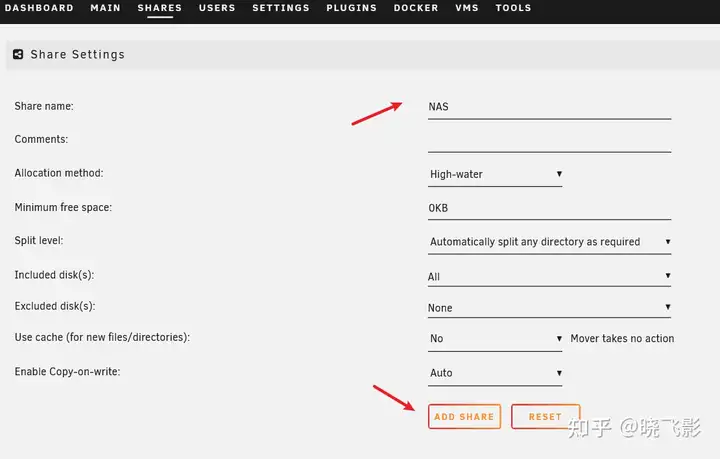Expand the Included disk(s) dropdown

[549, 276]
